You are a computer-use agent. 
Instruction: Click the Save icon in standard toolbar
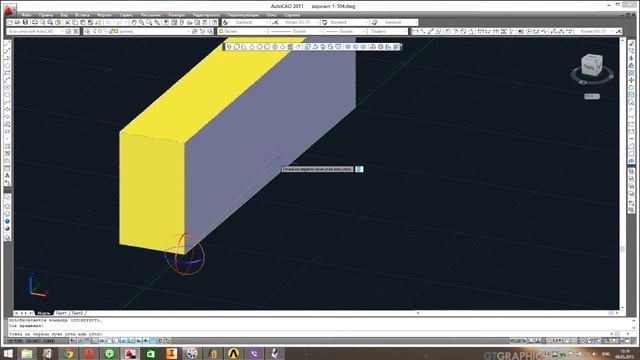(25, 22)
